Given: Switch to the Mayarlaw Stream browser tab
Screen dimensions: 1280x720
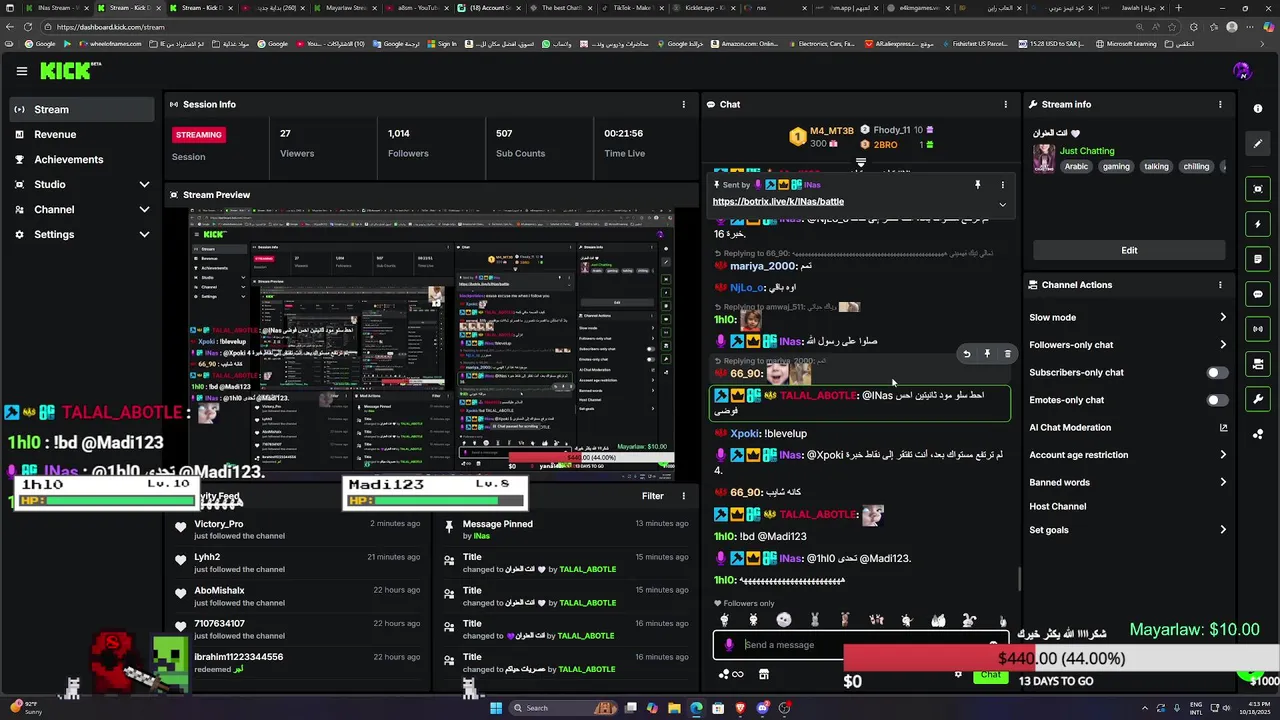Looking at the screenshot, I should tap(346, 8).
